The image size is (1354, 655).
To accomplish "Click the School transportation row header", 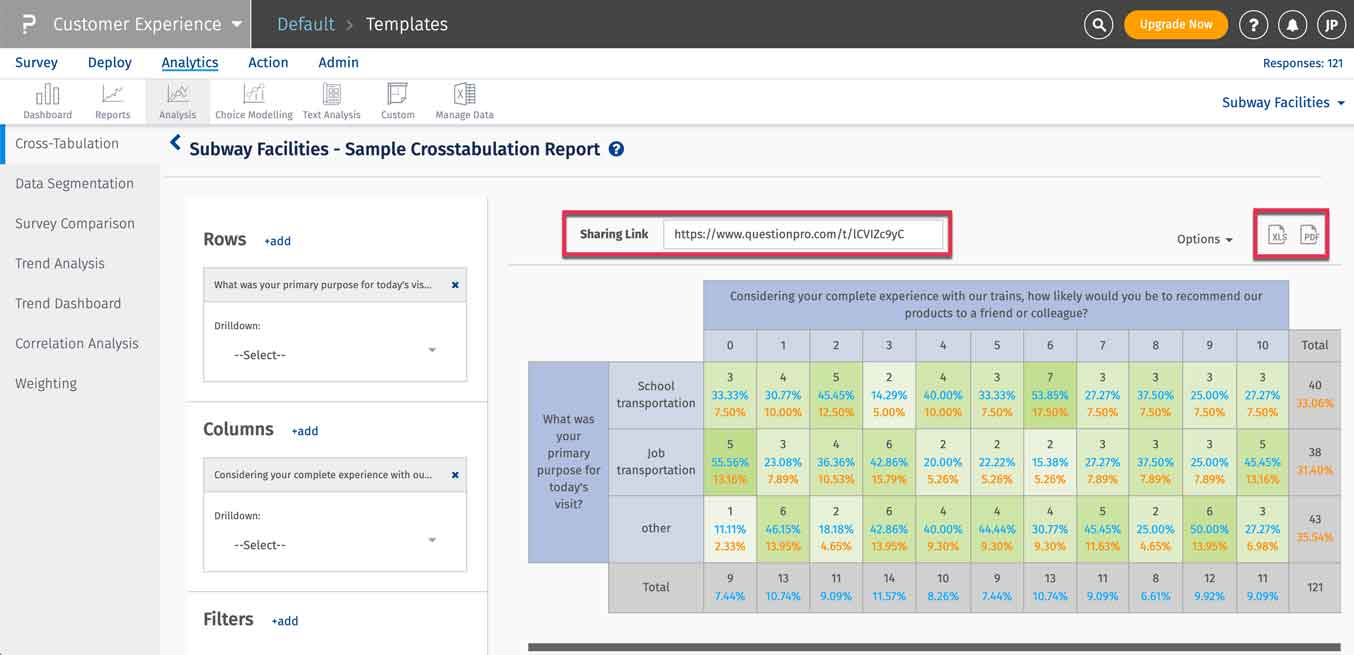I will point(656,395).
